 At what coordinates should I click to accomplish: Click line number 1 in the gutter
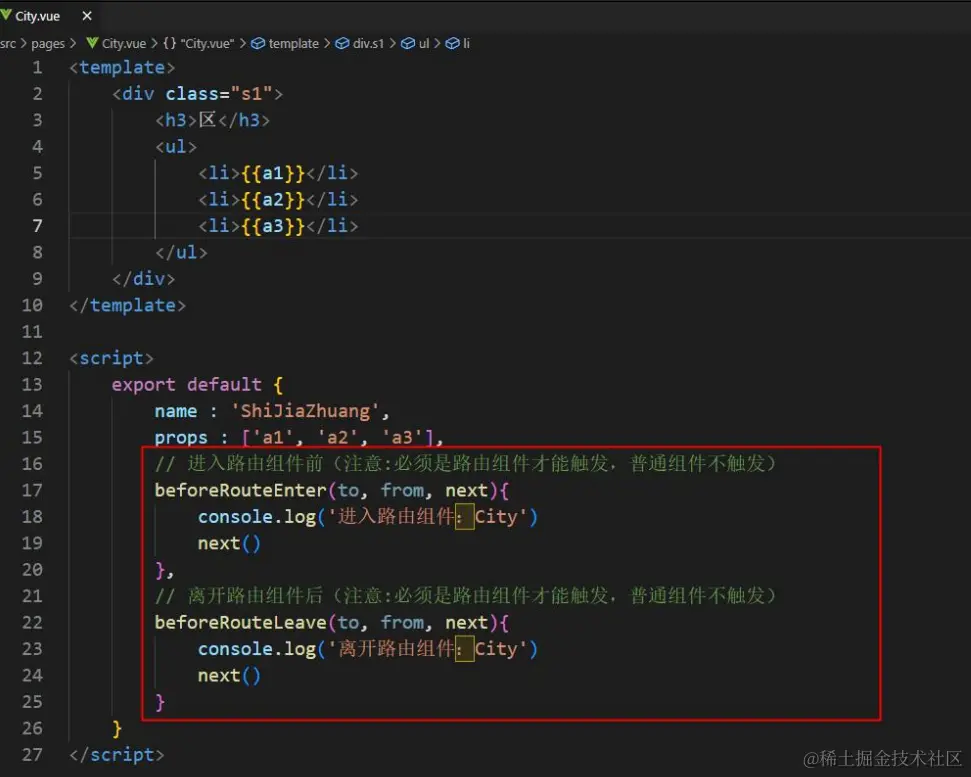point(37,67)
